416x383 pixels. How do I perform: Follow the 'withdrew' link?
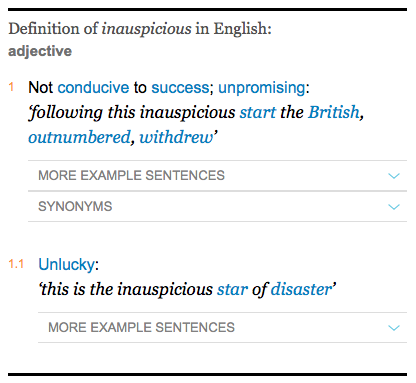(176, 137)
